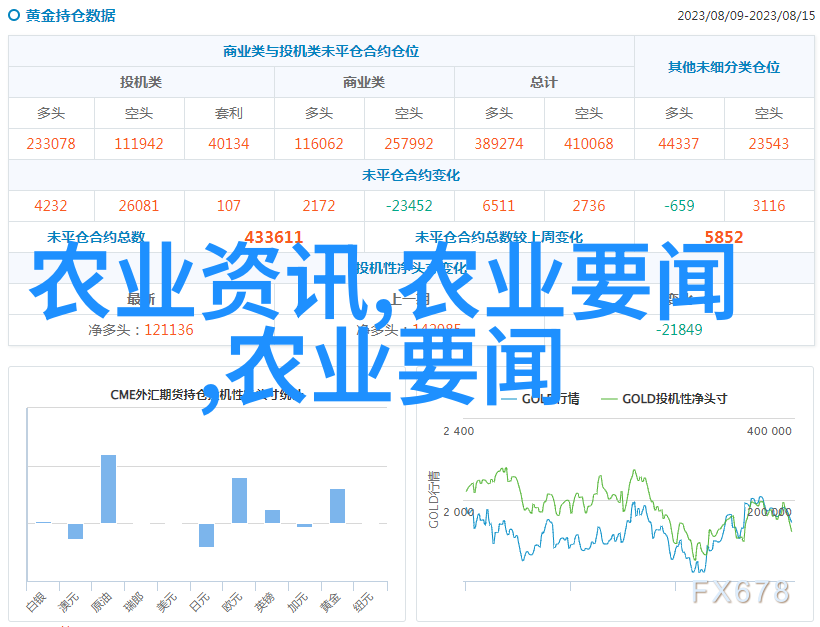Click the 美元 x-axis label
The width and height of the screenshot is (820, 627).
(x=166, y=603)
